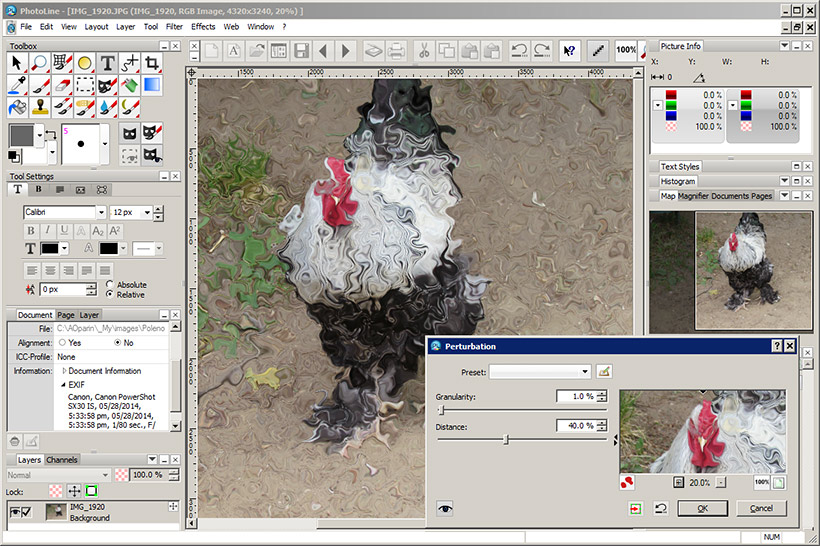Viewport: 820px width, 546px height.
Task: Switch to the Page tab
Action: pos(66,315)
